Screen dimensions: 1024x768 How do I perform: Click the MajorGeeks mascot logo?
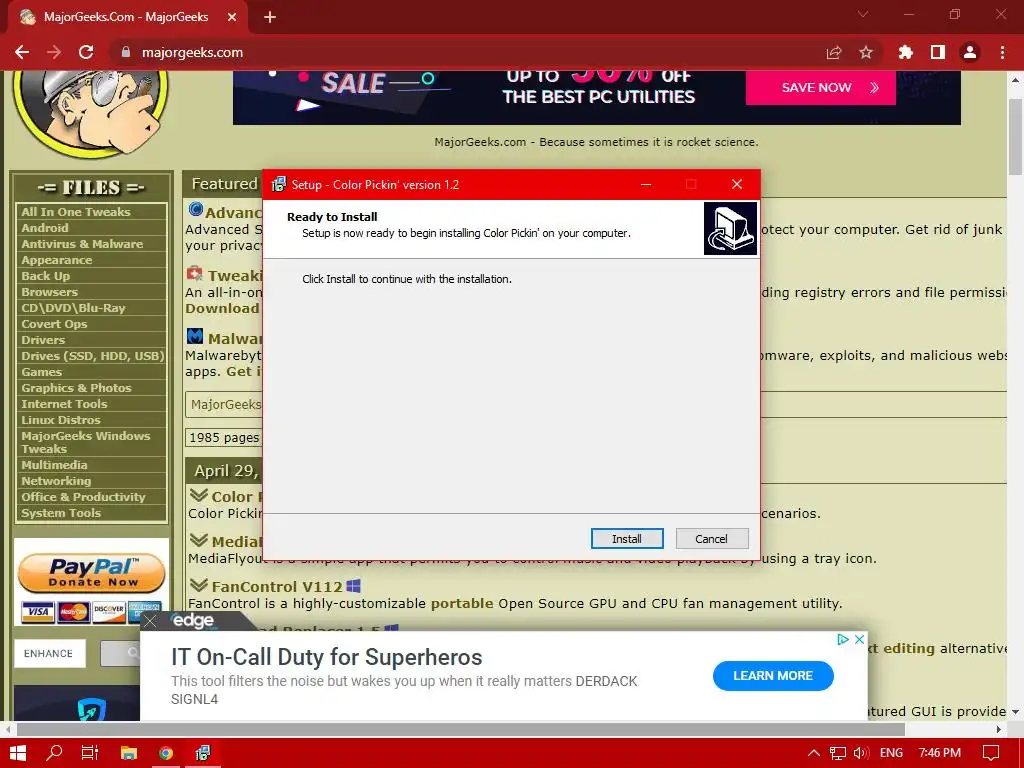point(91,114)
